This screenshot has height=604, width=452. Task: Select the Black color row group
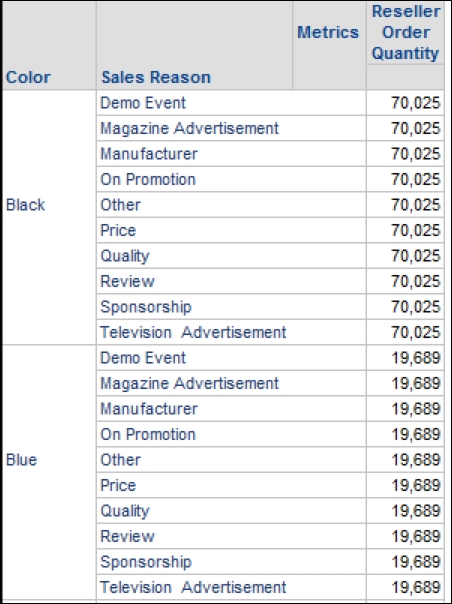[25, 205]
